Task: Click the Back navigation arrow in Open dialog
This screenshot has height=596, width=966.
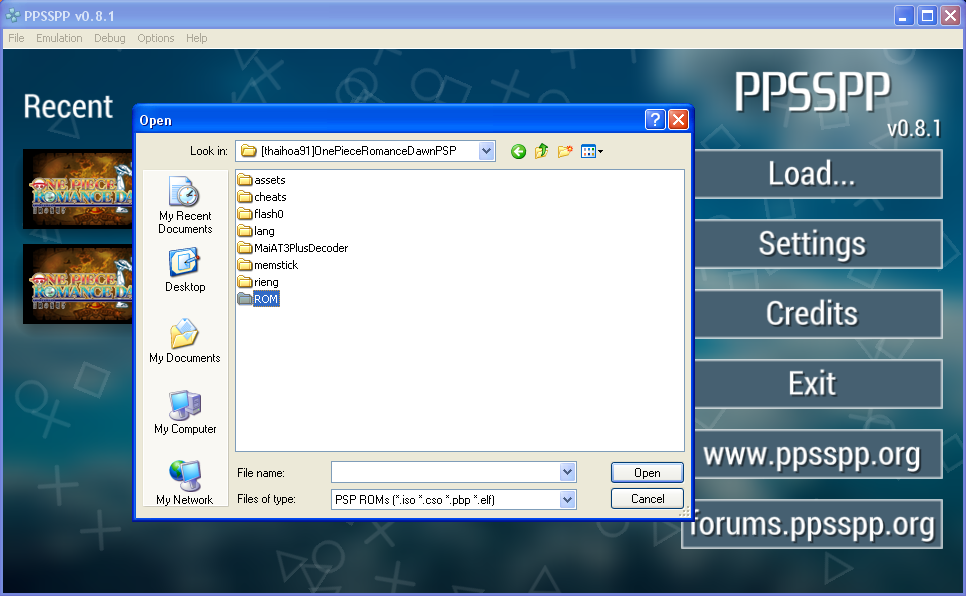Action: tap(518, 151)
